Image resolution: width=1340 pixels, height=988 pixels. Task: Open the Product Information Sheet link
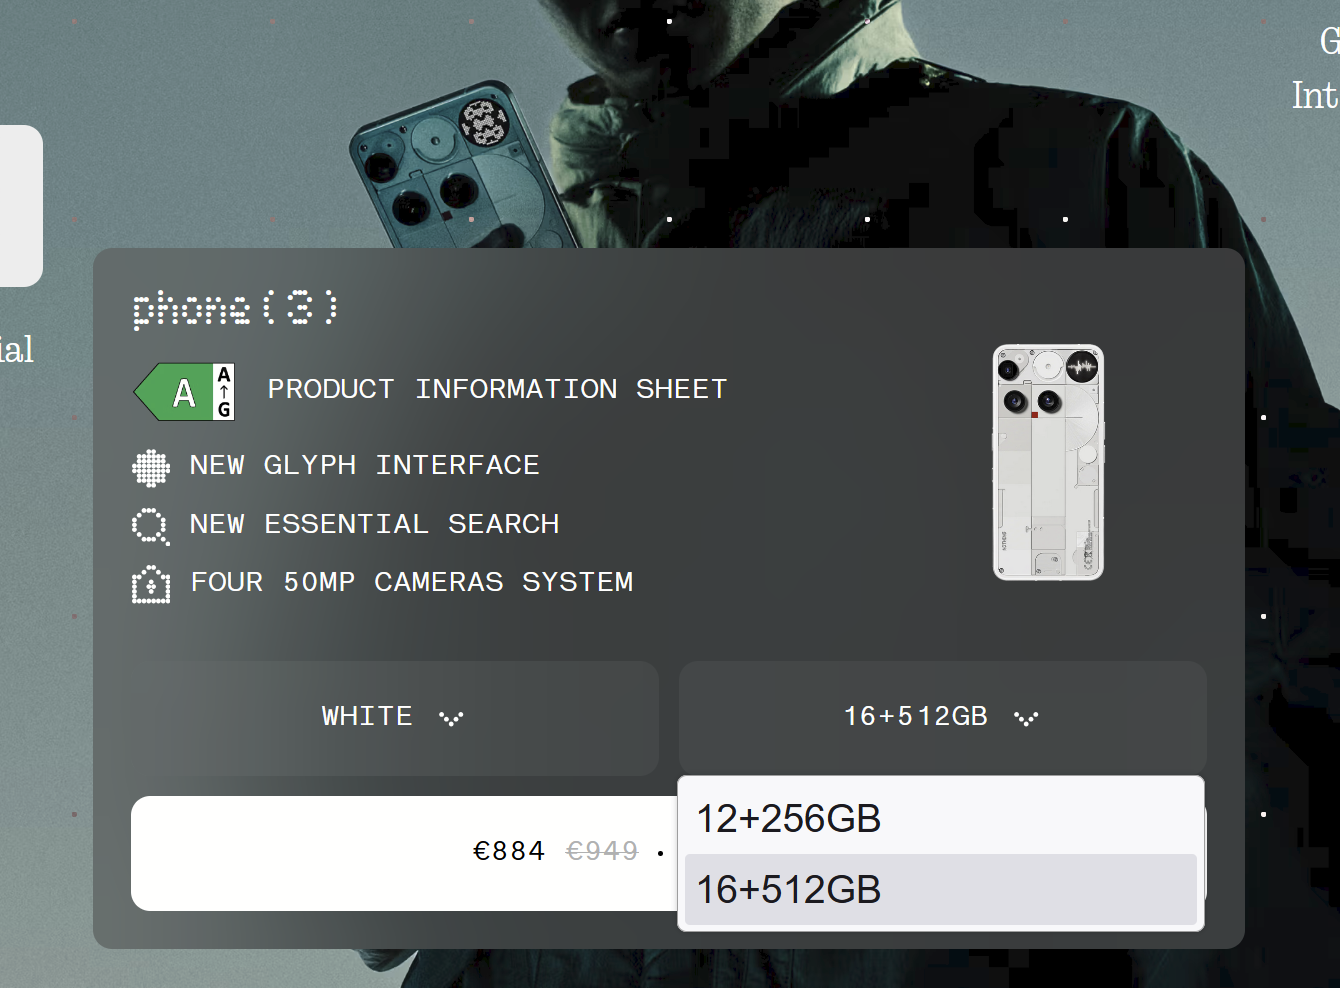497,389
